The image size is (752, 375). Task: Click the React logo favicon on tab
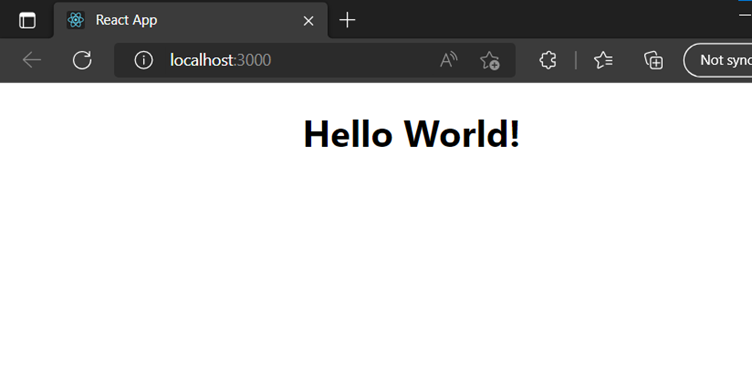(76, 20)
